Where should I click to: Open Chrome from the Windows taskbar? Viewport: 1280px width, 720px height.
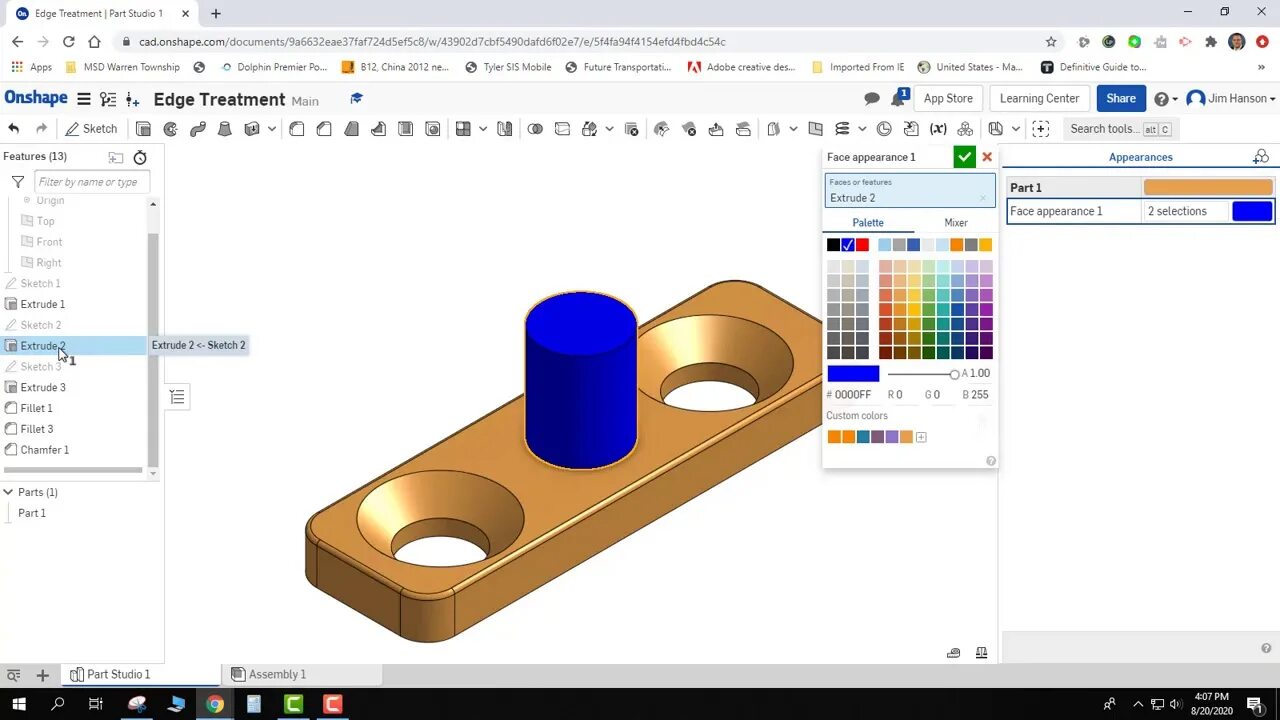pos(214,704)
